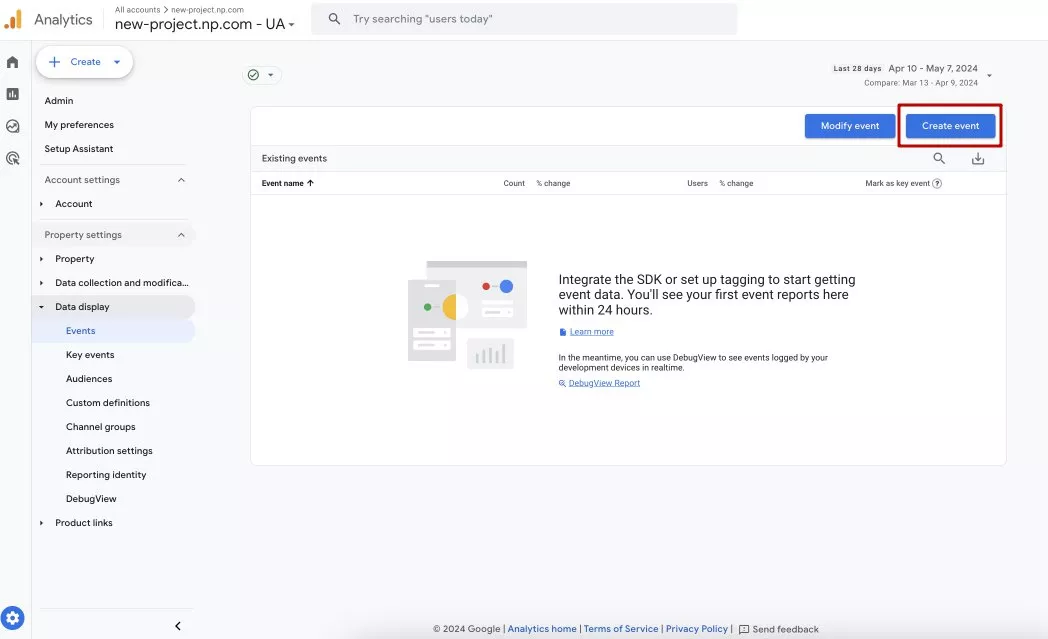Click the Modify event button
The width and height of the screenshot is (1048, 639).
(849, 126)
